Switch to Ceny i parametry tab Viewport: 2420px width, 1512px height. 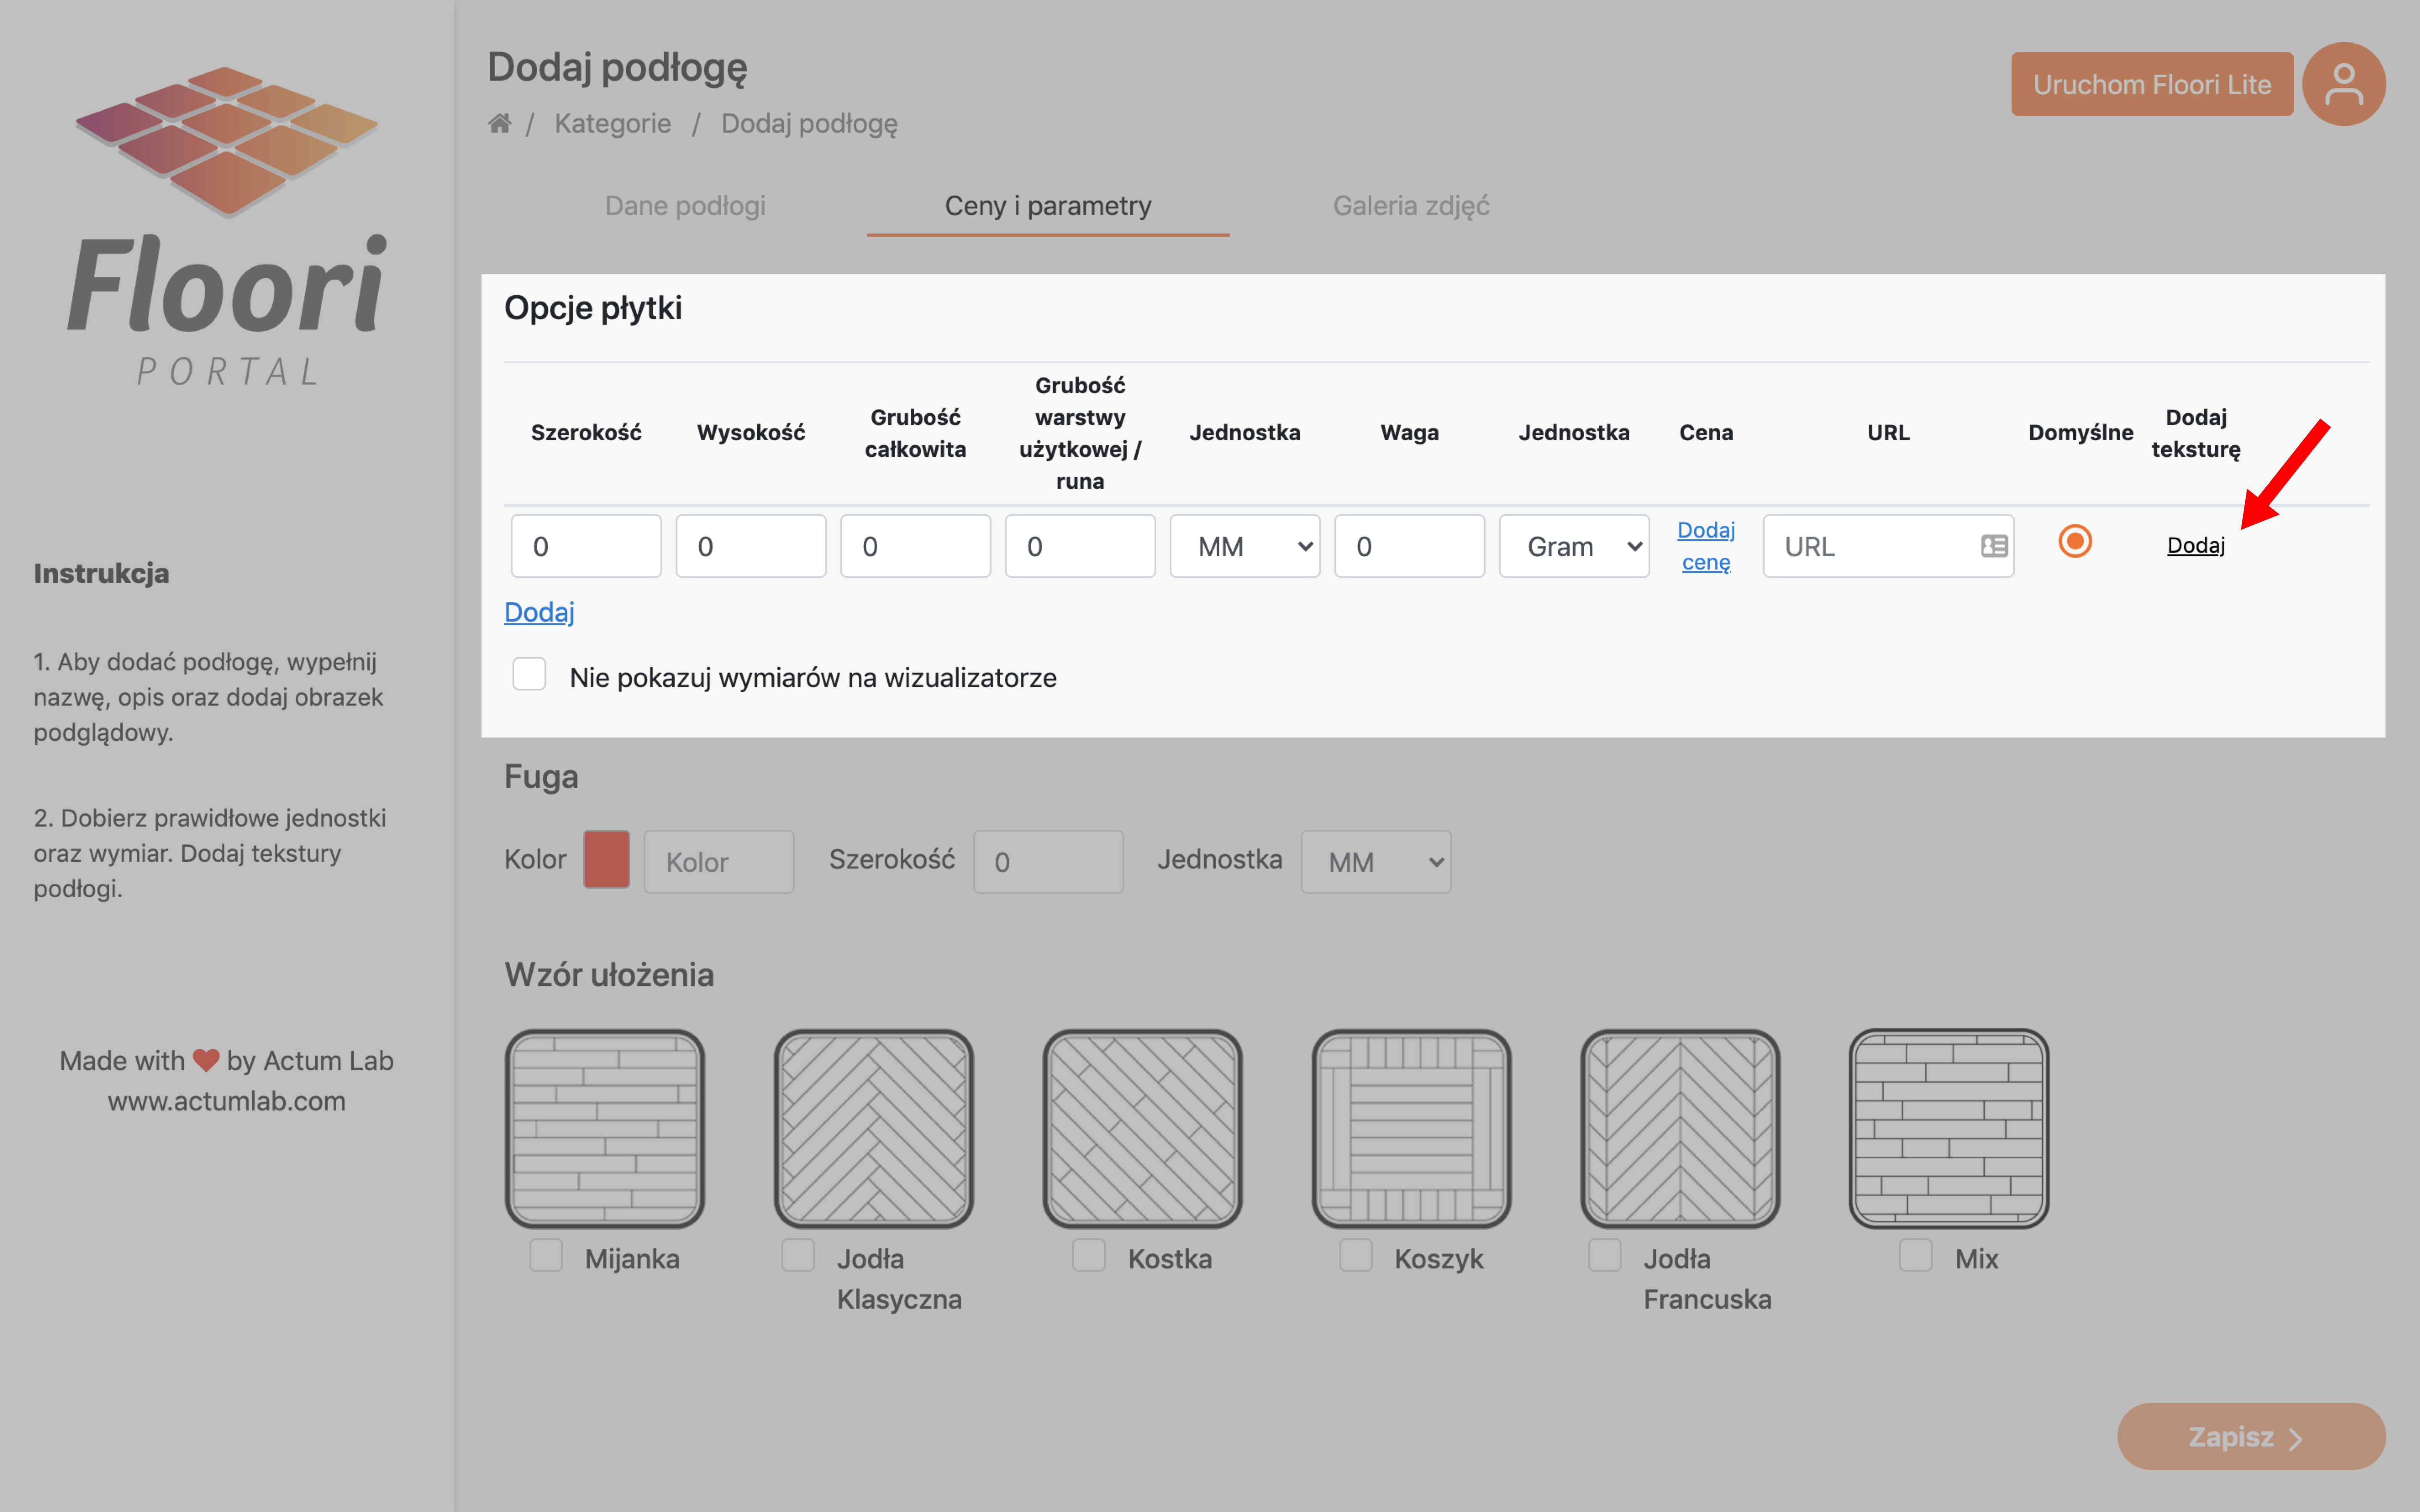(x=1048, y=206)
